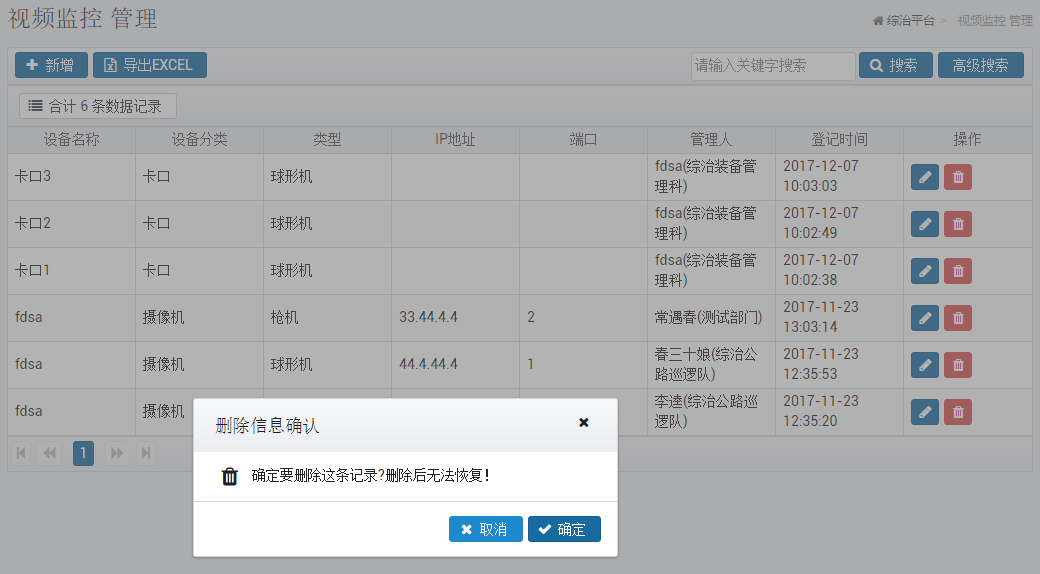Click 确定 to confirm the deletion
The image size is (1040, 574).
tap(564, 529)
